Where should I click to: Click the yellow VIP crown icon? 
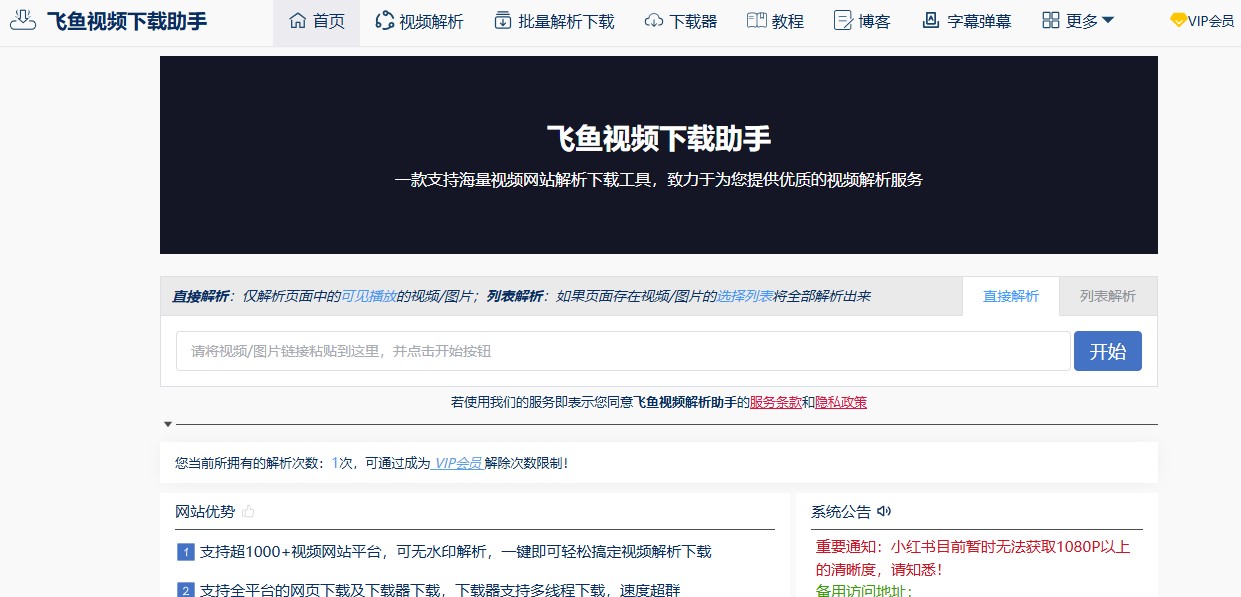[x=1176, y=19]
